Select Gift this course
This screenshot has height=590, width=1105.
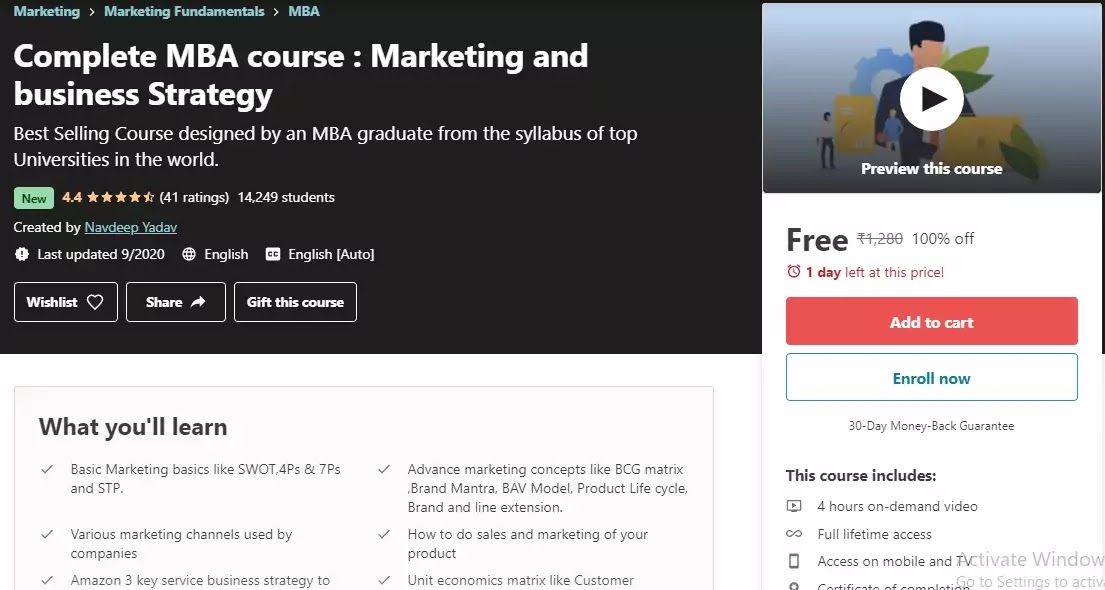[x=295, y=302]
